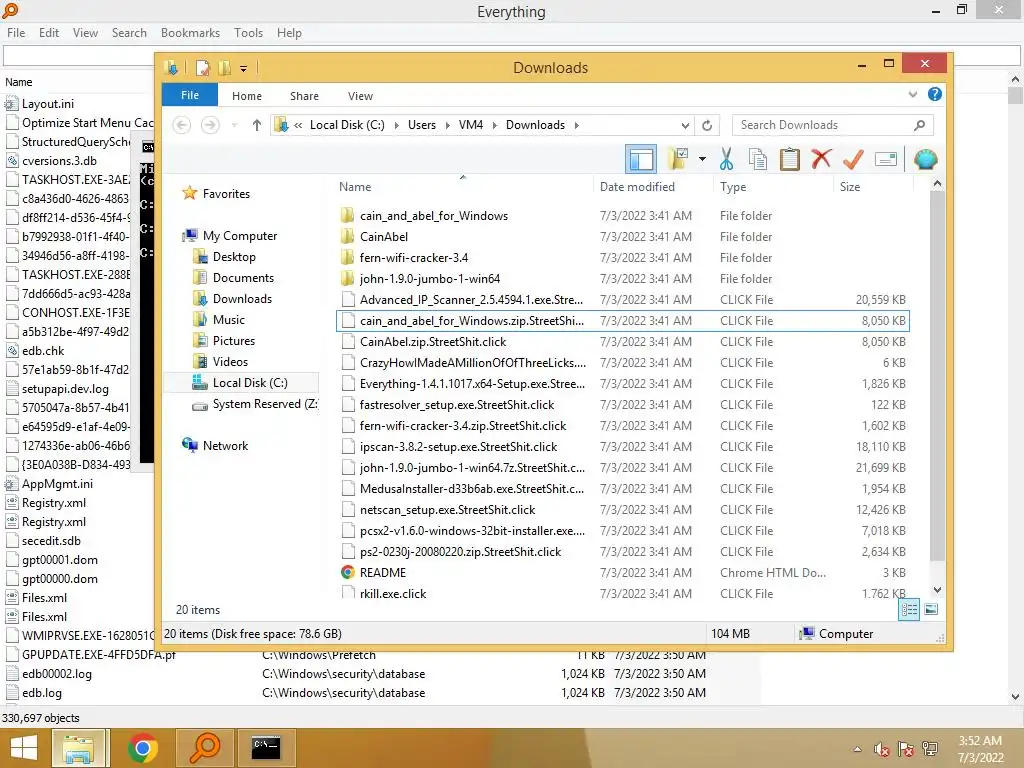Expand the ribbon with the chevron arrow
Viewport: 1024px width, 768px height.
pos(912,95)
